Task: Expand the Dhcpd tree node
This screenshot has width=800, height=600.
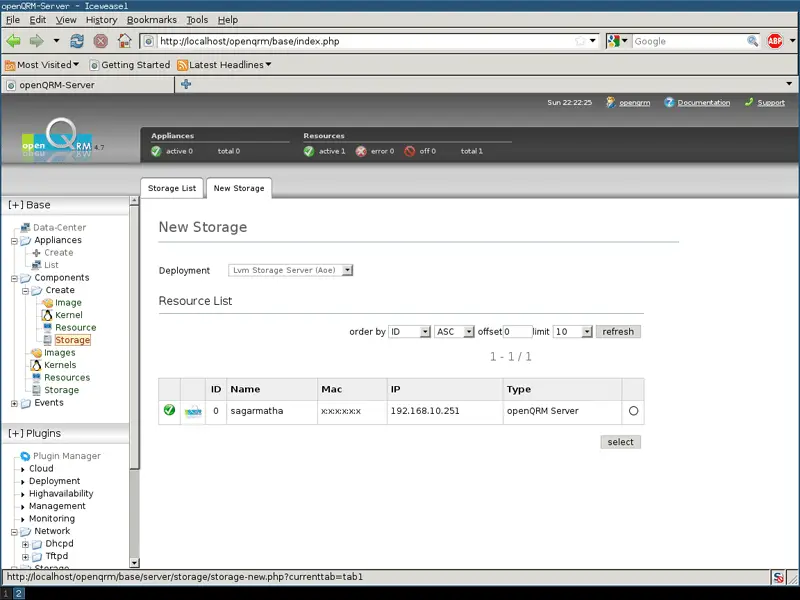Action: pyautogui.click(x=25, y=544)
